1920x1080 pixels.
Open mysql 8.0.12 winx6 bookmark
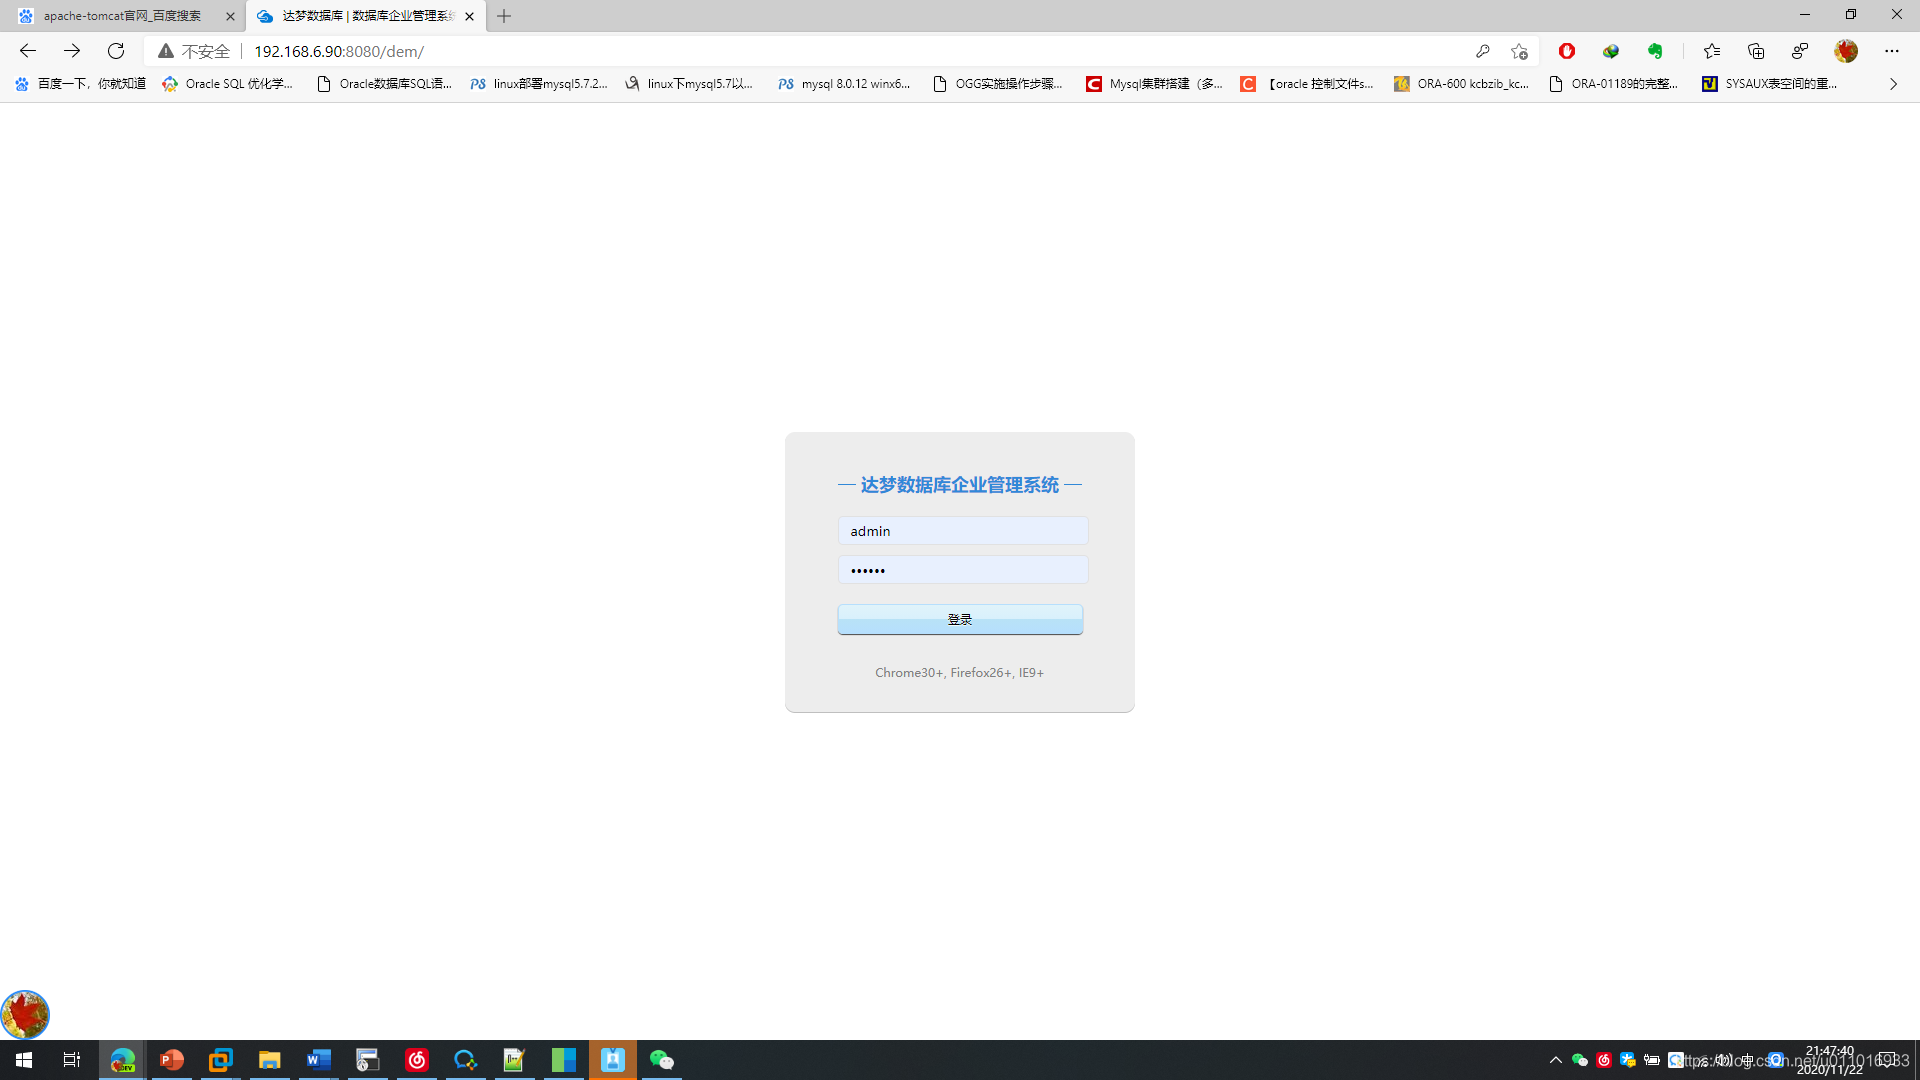845,84
